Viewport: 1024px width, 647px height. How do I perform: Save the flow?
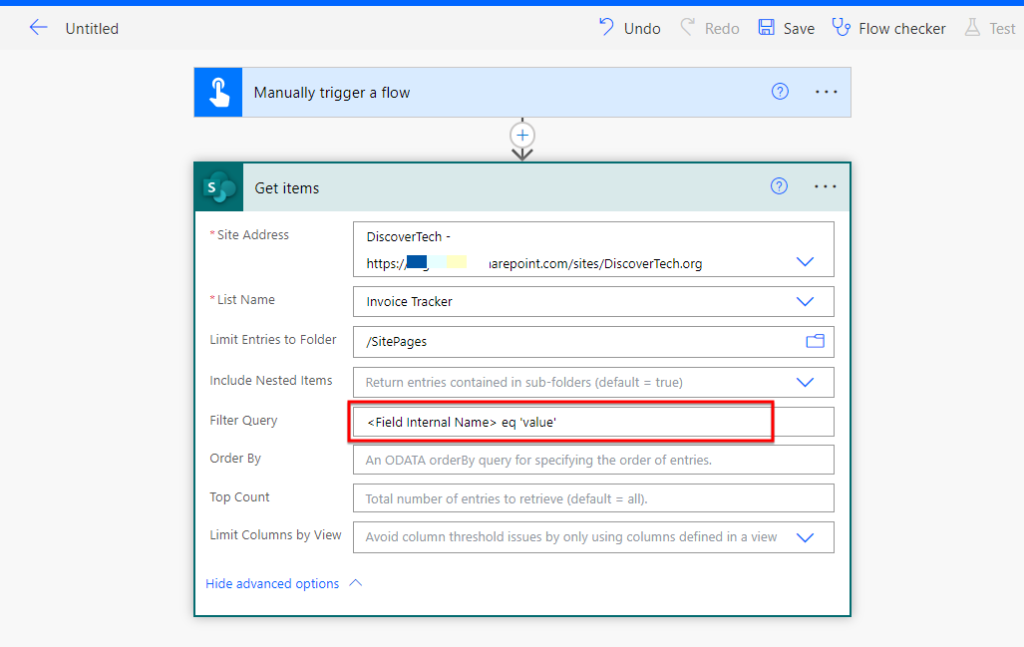pyautogui.click(x=786, y=28)
